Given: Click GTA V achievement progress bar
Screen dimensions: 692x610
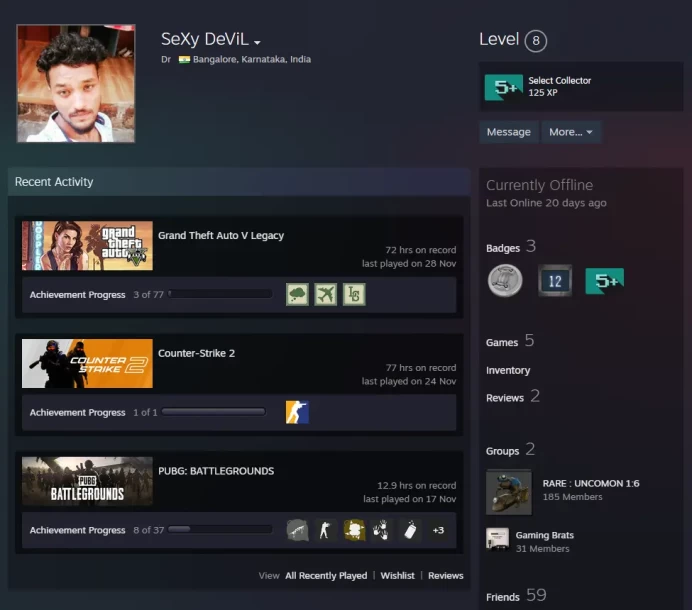Looking at the screenshot, I should pyautogui.click(x=220, y=294).
